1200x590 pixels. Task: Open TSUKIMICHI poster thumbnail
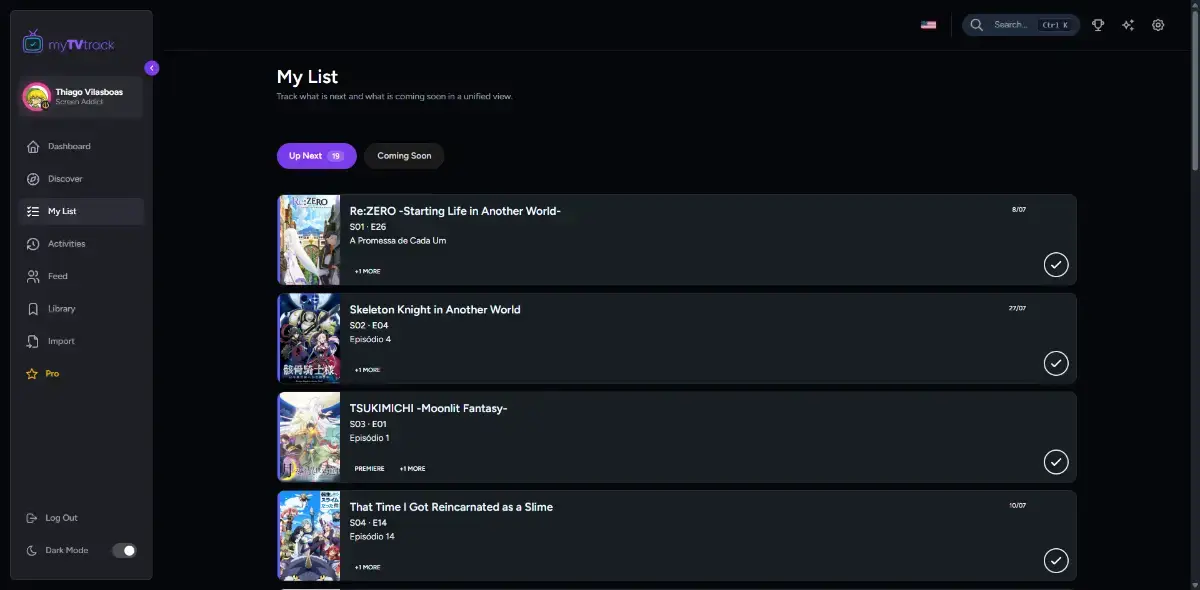(309, 437)
